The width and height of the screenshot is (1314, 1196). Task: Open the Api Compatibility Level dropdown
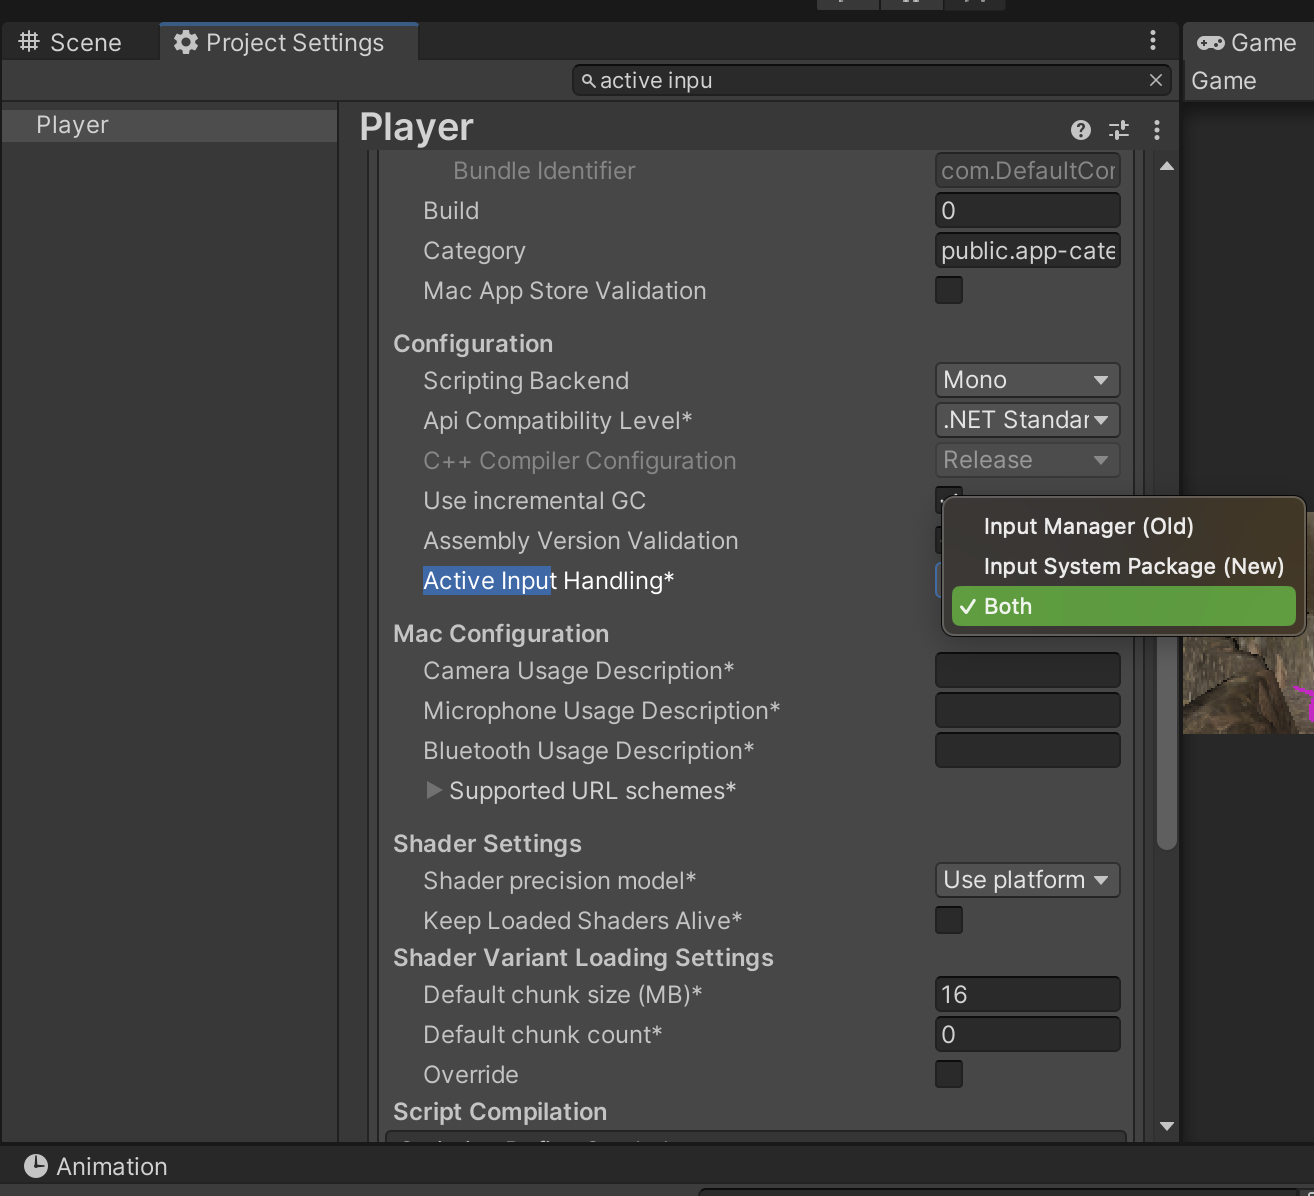click(1027, 420)
